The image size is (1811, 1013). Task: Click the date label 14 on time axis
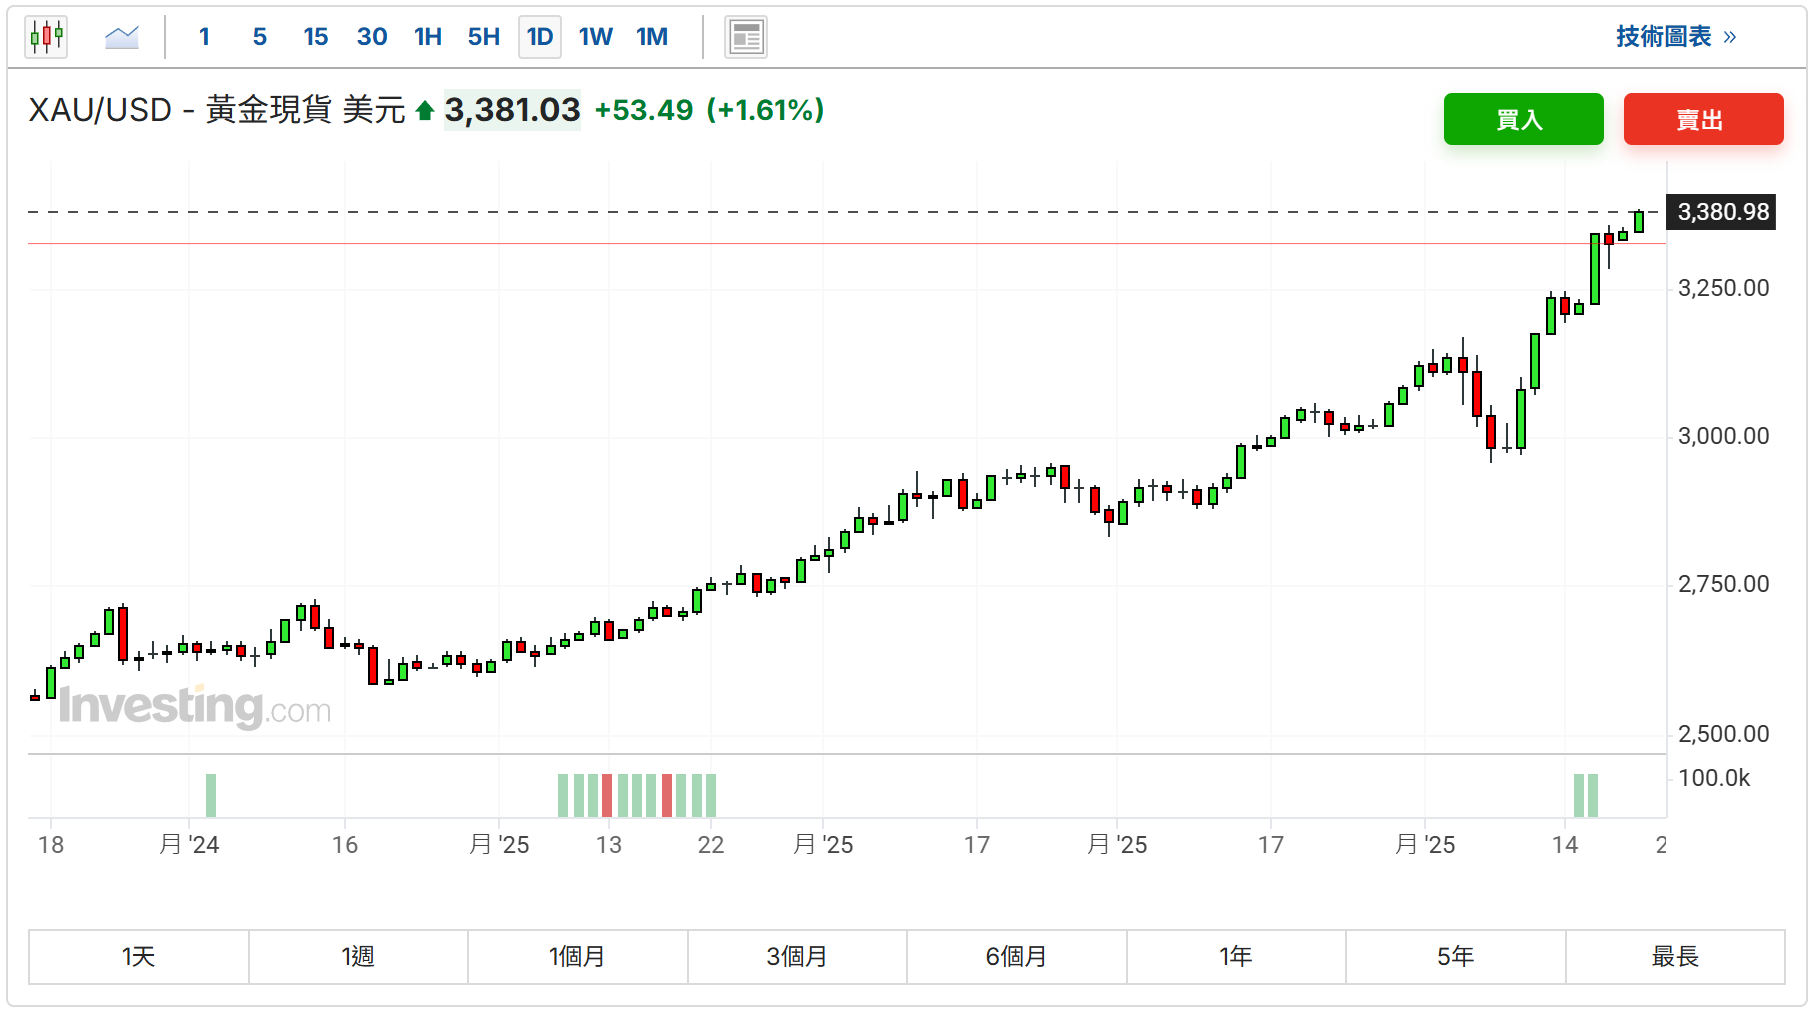pyautogui.click(x=1565, y=845)
